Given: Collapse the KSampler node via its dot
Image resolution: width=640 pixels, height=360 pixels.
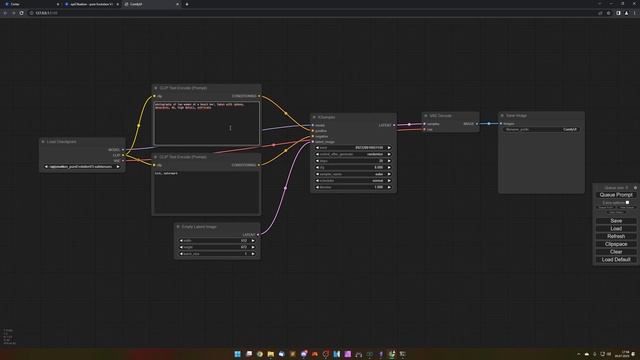Looking at the screenshot, I should pyautogui.click(x=314, y=117).
